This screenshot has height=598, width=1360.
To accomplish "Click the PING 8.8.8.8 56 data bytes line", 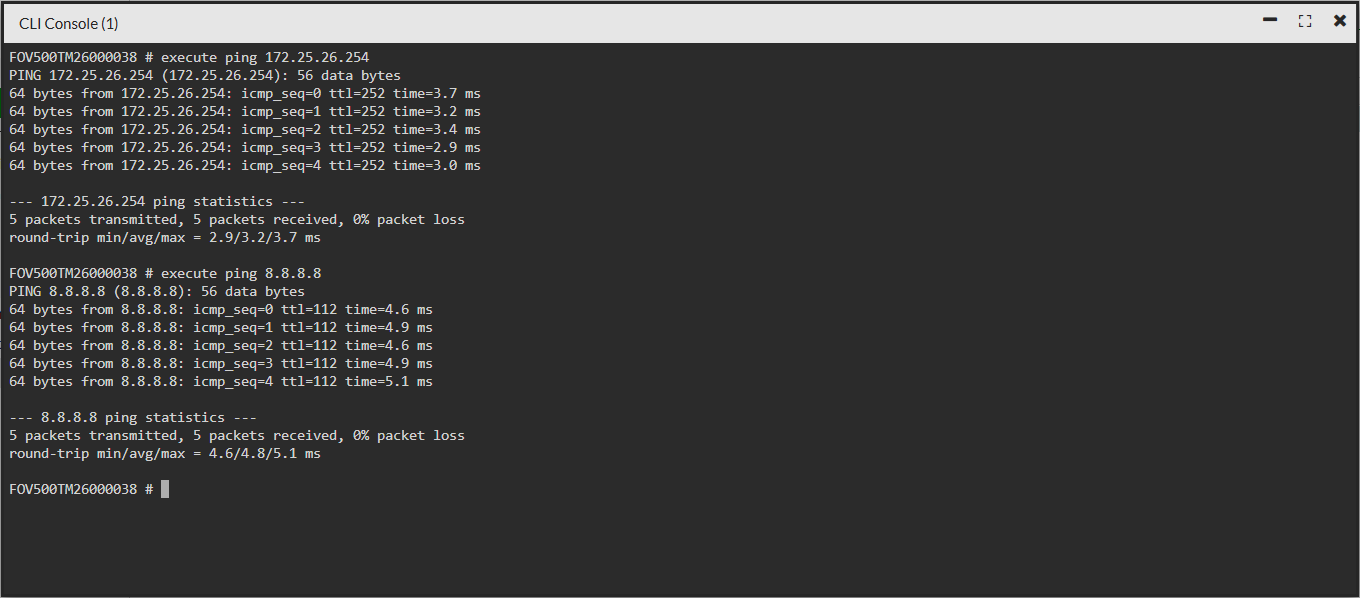I will (157, 291).
